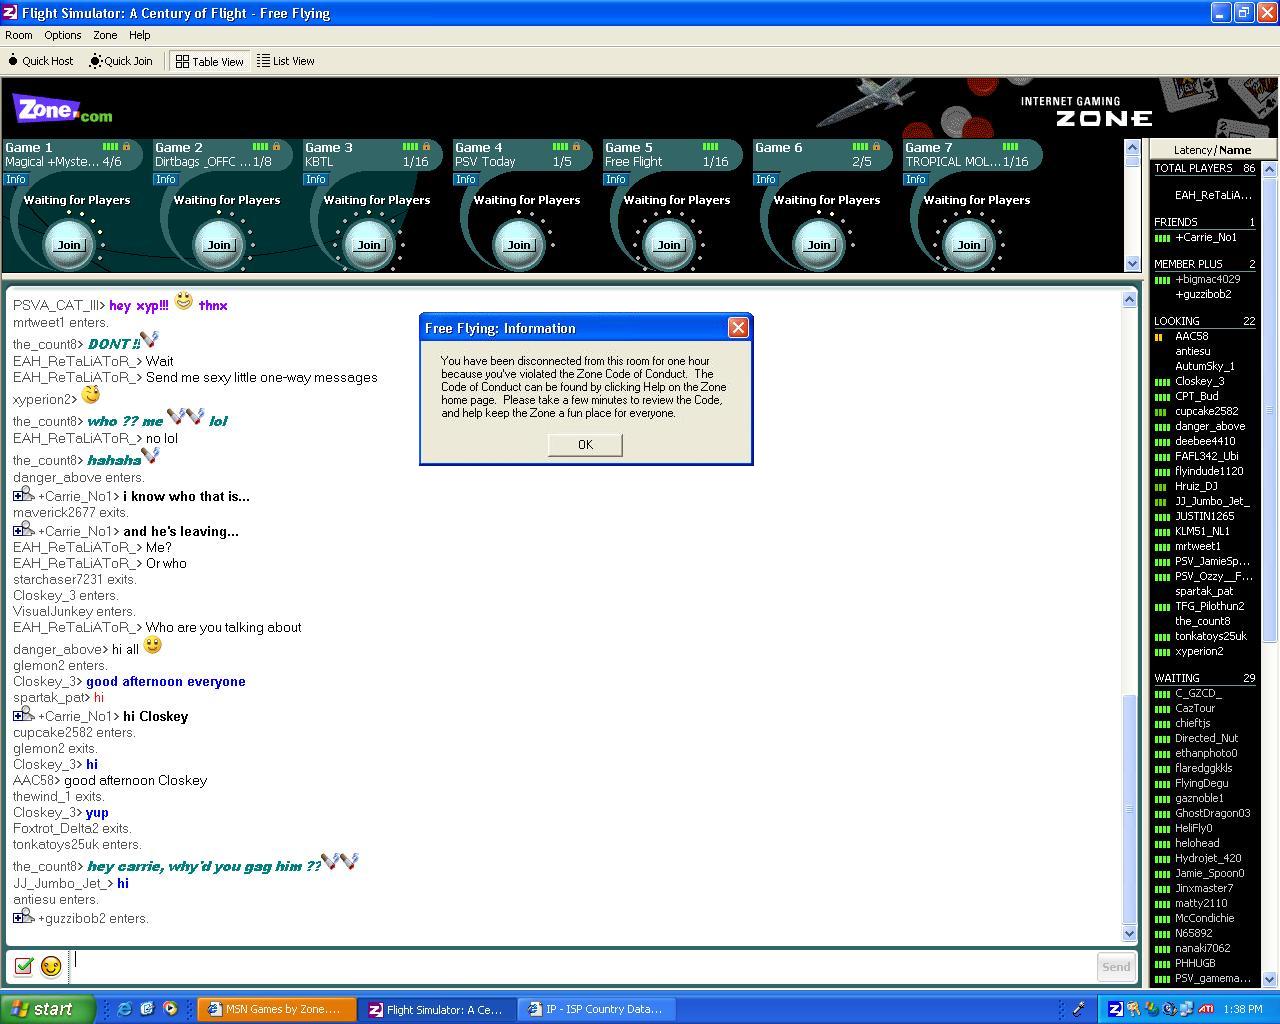
Task: Click the chat log scroll up arrow
Action: point(1130,299)
